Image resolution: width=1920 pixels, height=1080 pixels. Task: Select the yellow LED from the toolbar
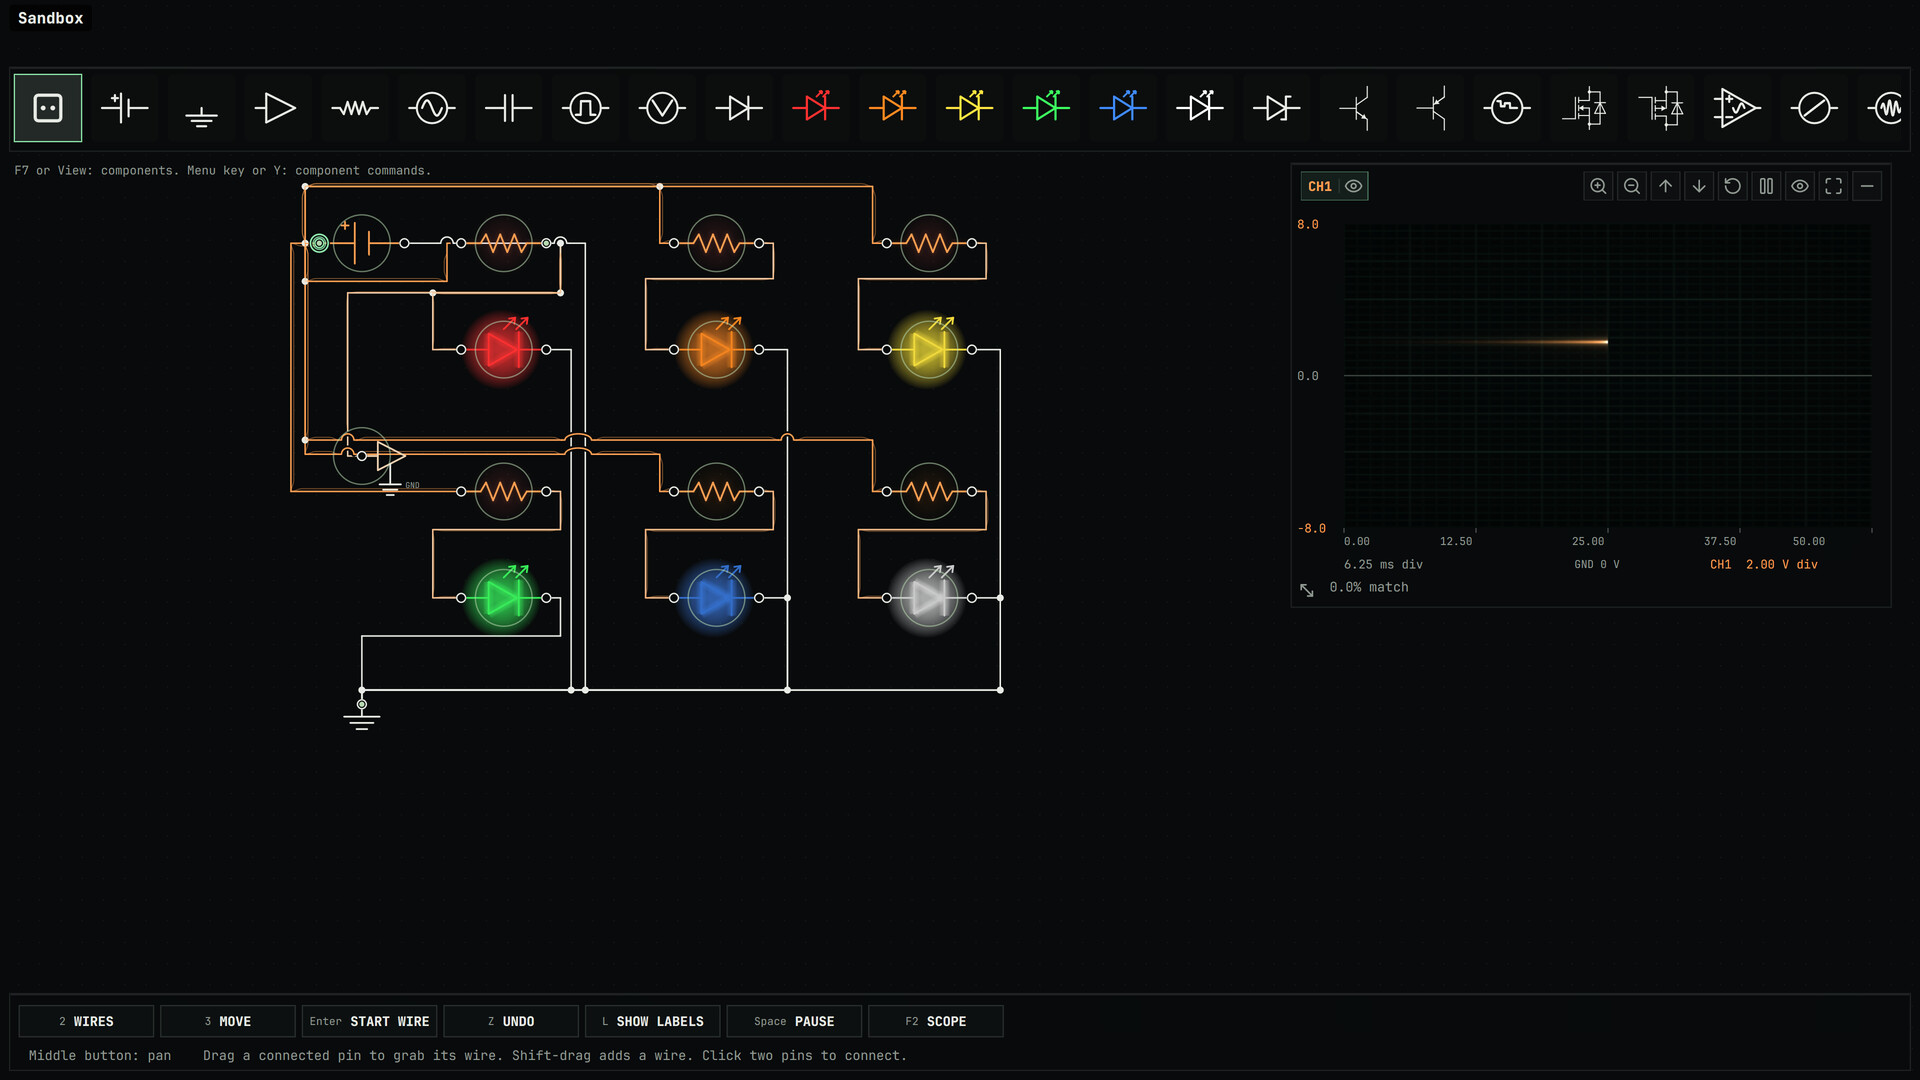(x=969, y=108)
